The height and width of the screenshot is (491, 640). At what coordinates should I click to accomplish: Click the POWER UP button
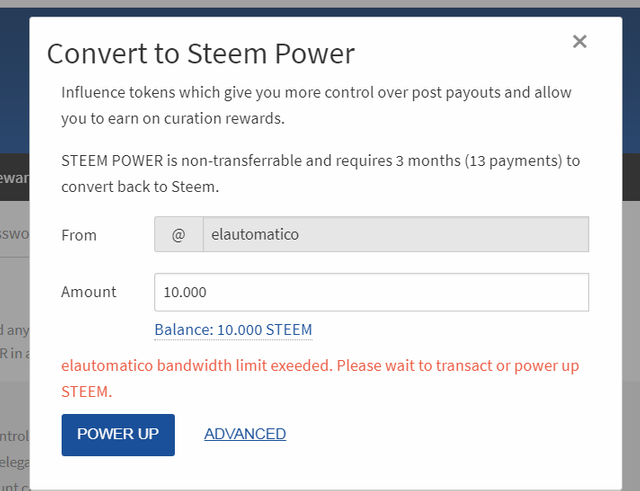[118, 435]
